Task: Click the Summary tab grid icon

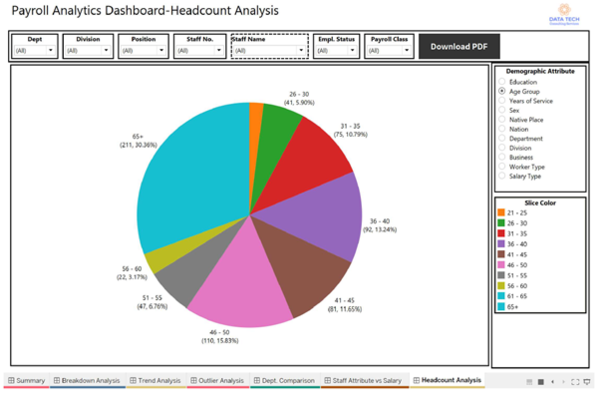Action: (11, 380)
